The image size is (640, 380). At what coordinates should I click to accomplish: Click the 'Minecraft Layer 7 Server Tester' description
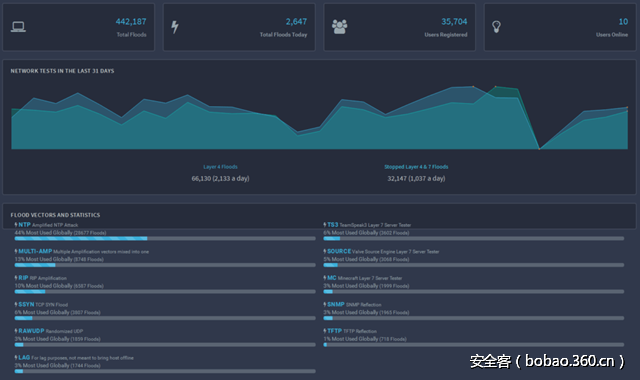click(x=370, y=278)
